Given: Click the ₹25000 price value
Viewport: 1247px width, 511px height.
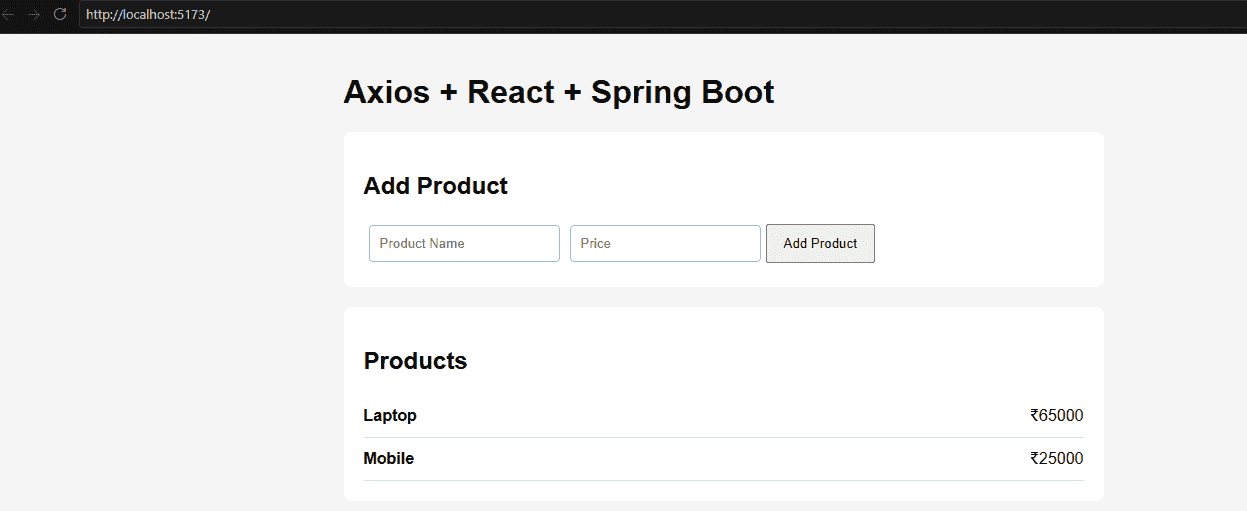Looking at the screenshot, I should pyautogui.click(x=1056, y=459).
